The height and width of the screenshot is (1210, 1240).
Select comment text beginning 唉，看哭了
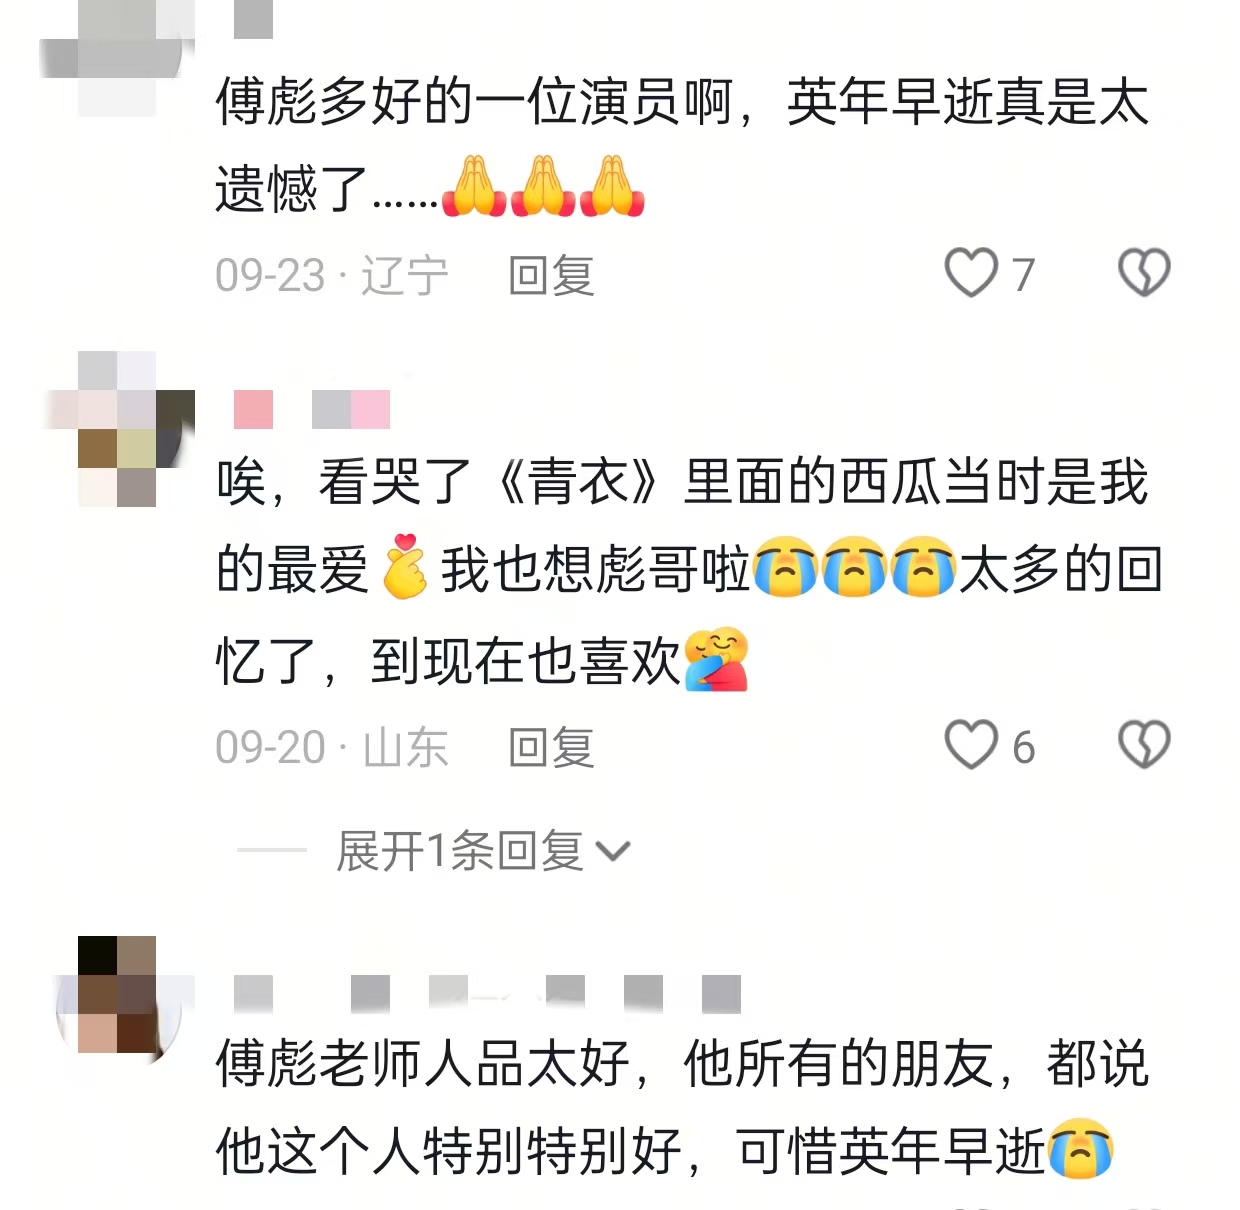689,570
